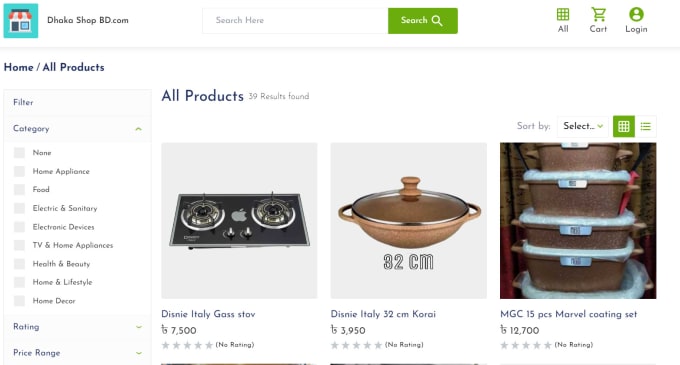
Task: Expand the Price Range filter section
Action: tap(139, 353)
